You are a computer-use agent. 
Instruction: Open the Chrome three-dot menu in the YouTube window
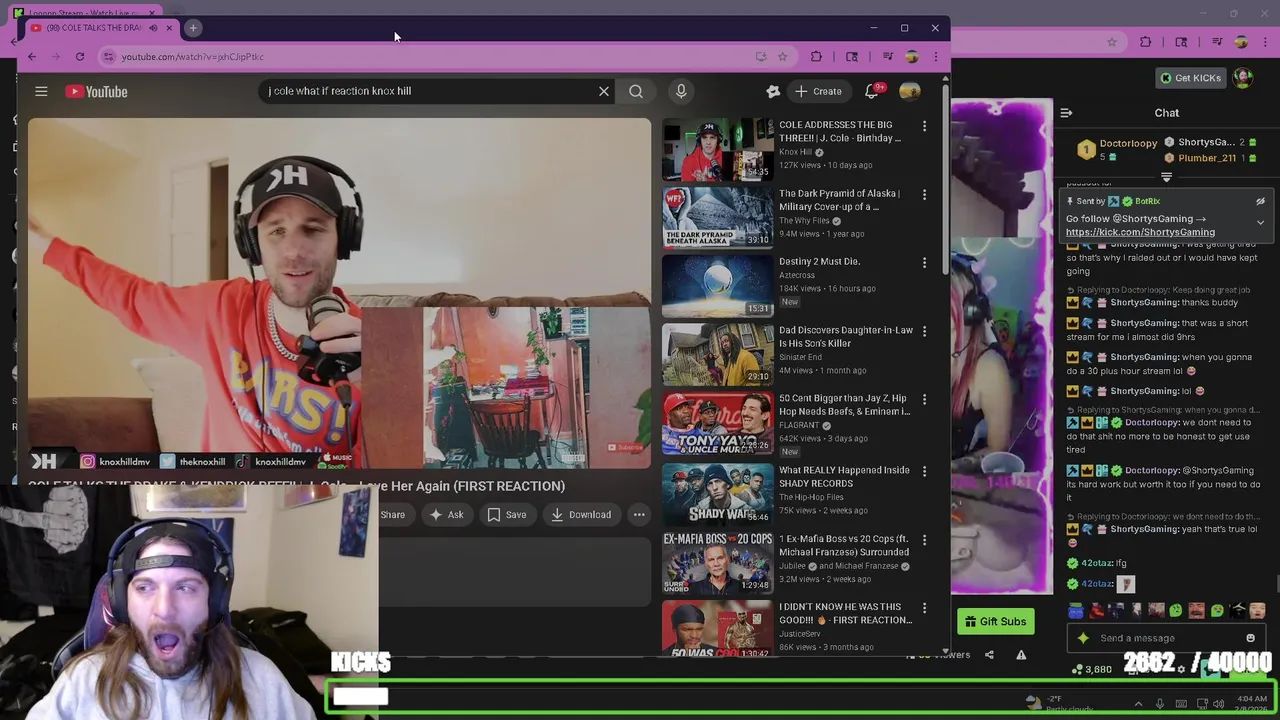(x=935, y=56)
